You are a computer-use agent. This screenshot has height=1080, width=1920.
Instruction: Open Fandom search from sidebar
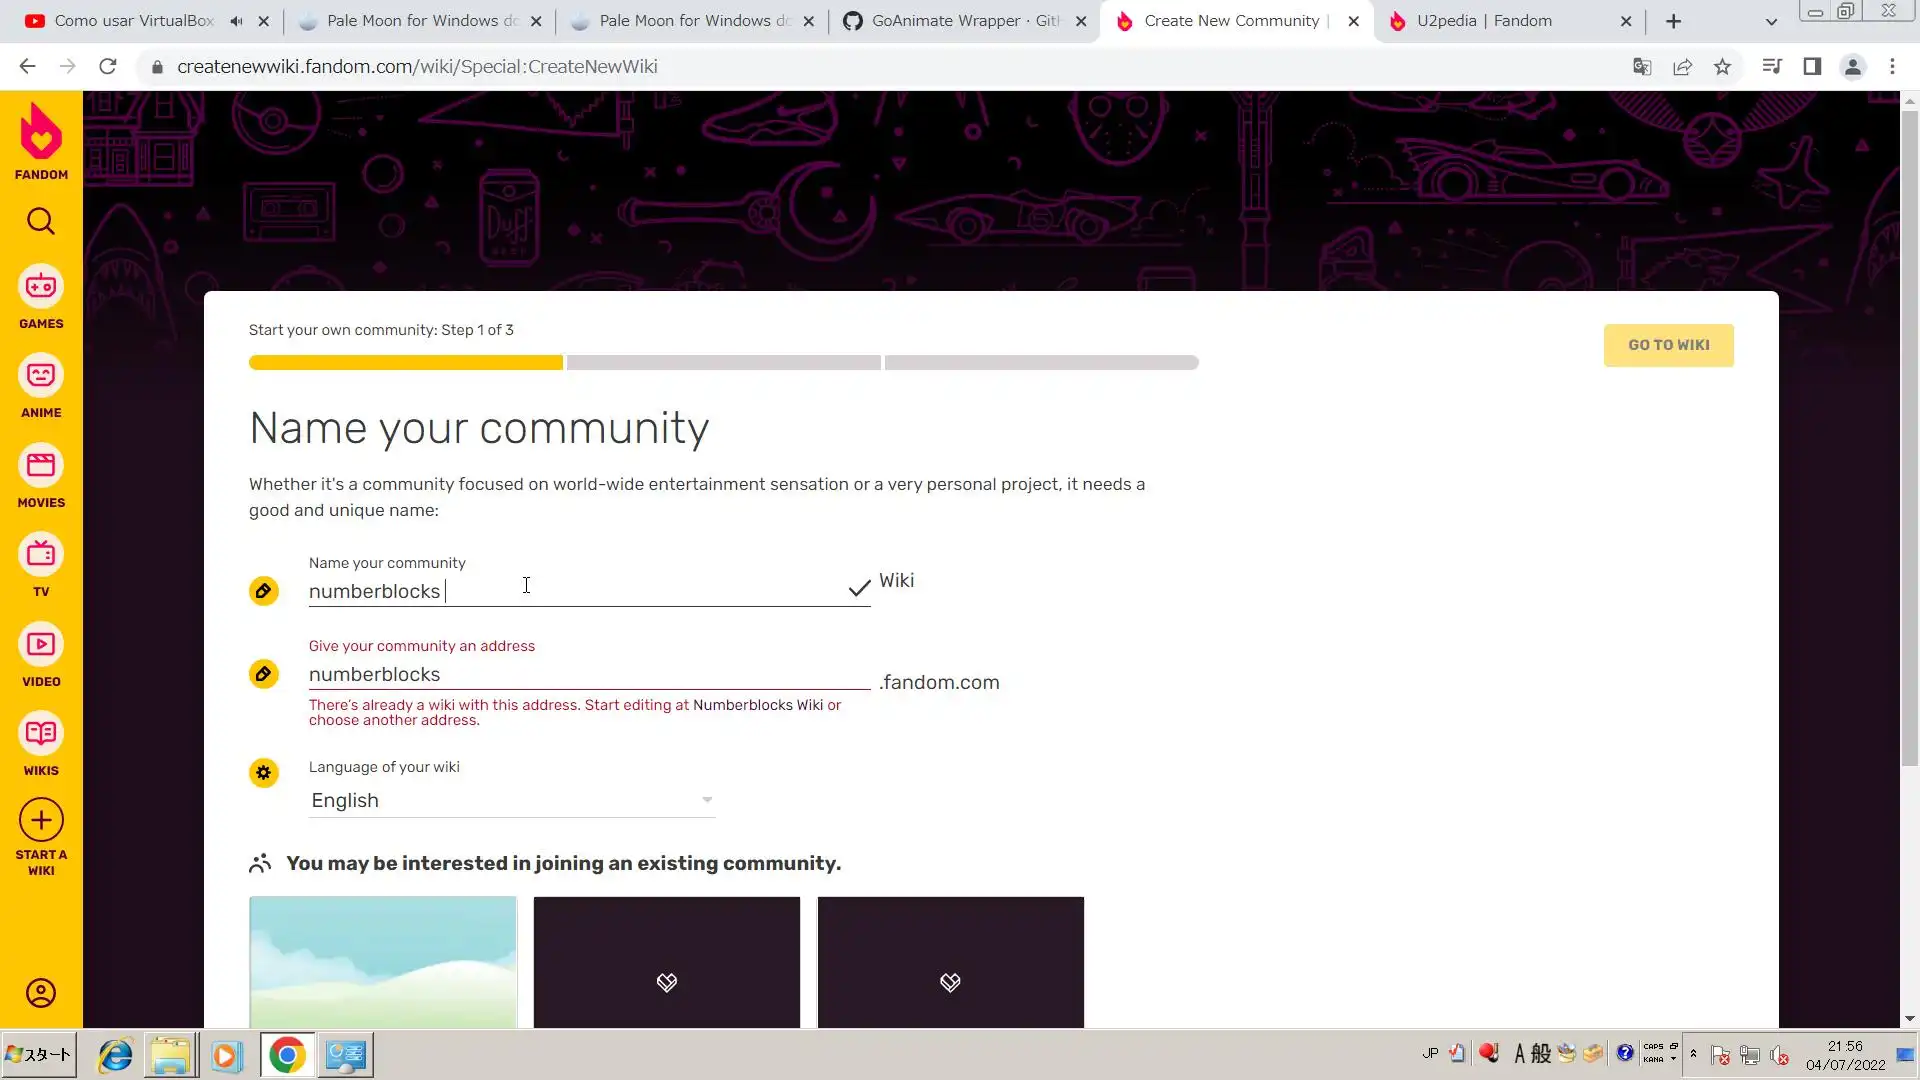coord(41,221)
